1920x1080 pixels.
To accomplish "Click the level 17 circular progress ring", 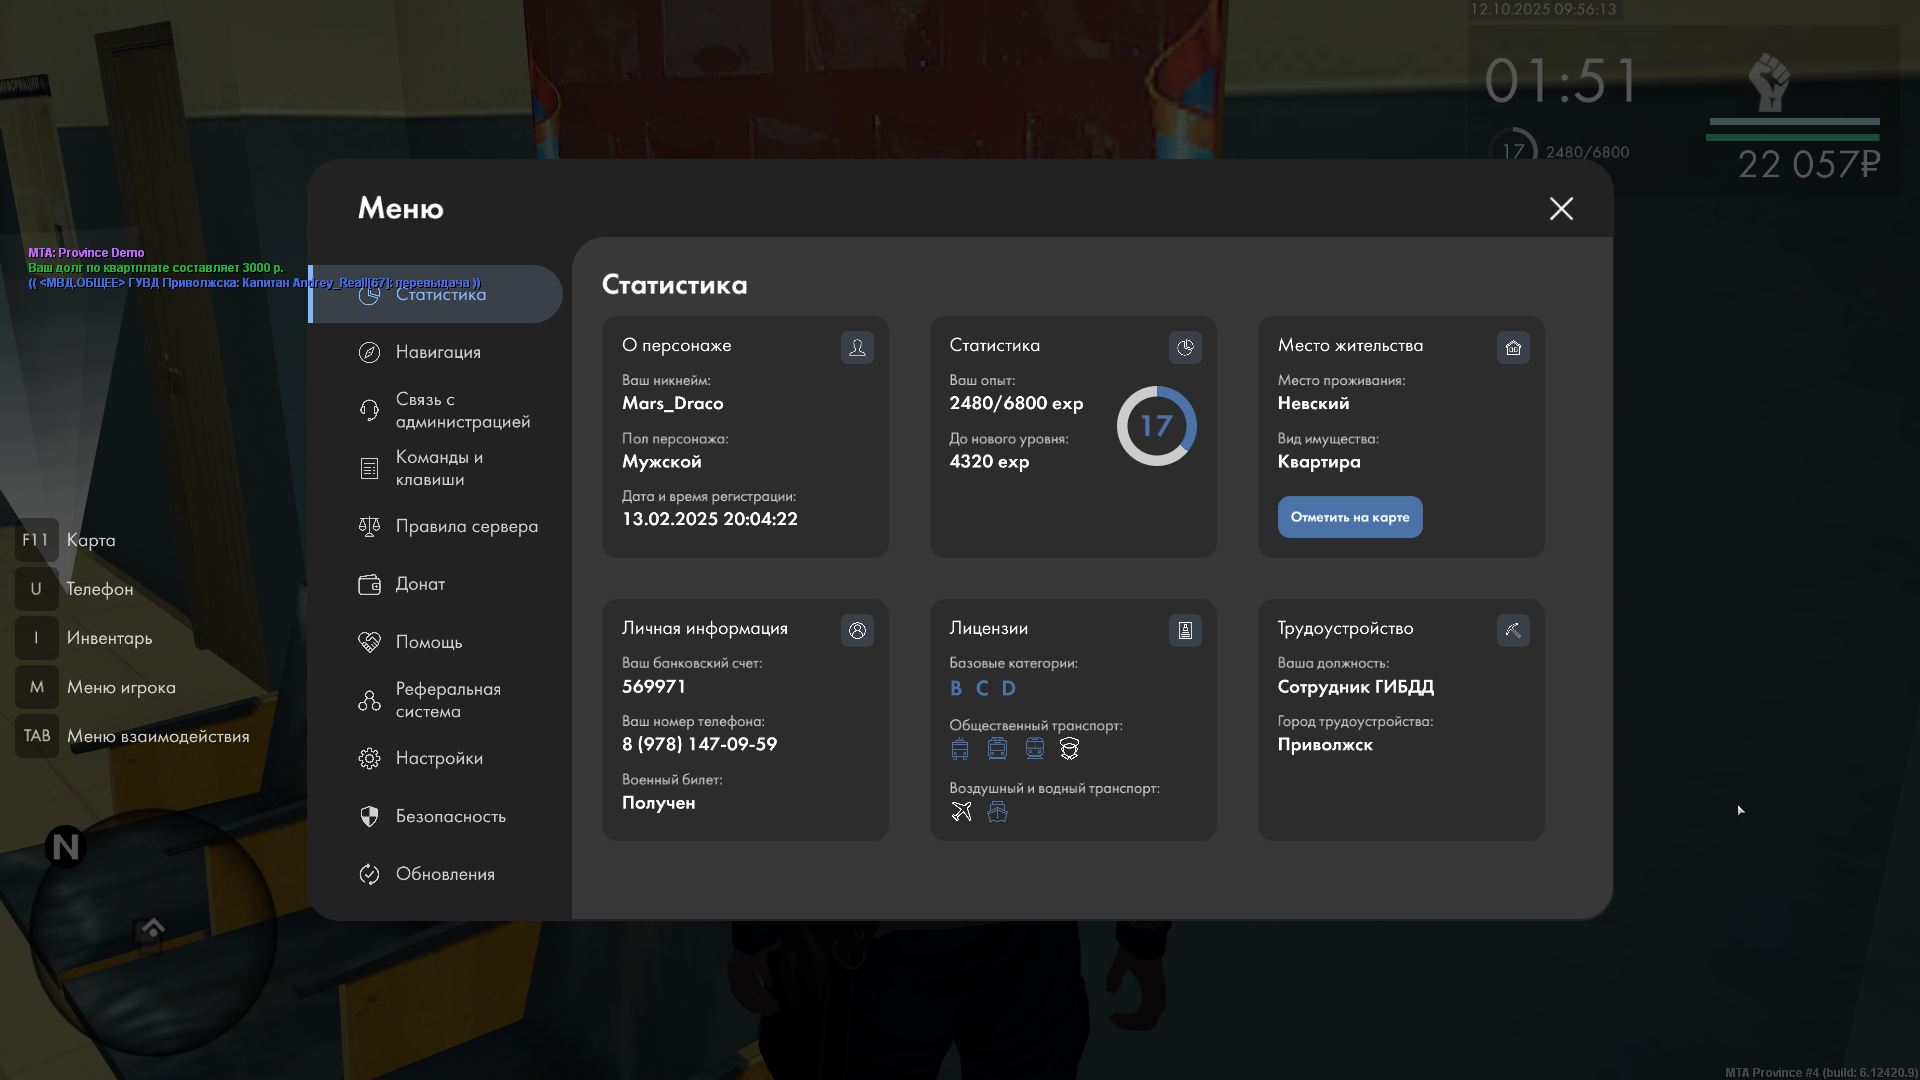I will click(x=1156, y=426).
